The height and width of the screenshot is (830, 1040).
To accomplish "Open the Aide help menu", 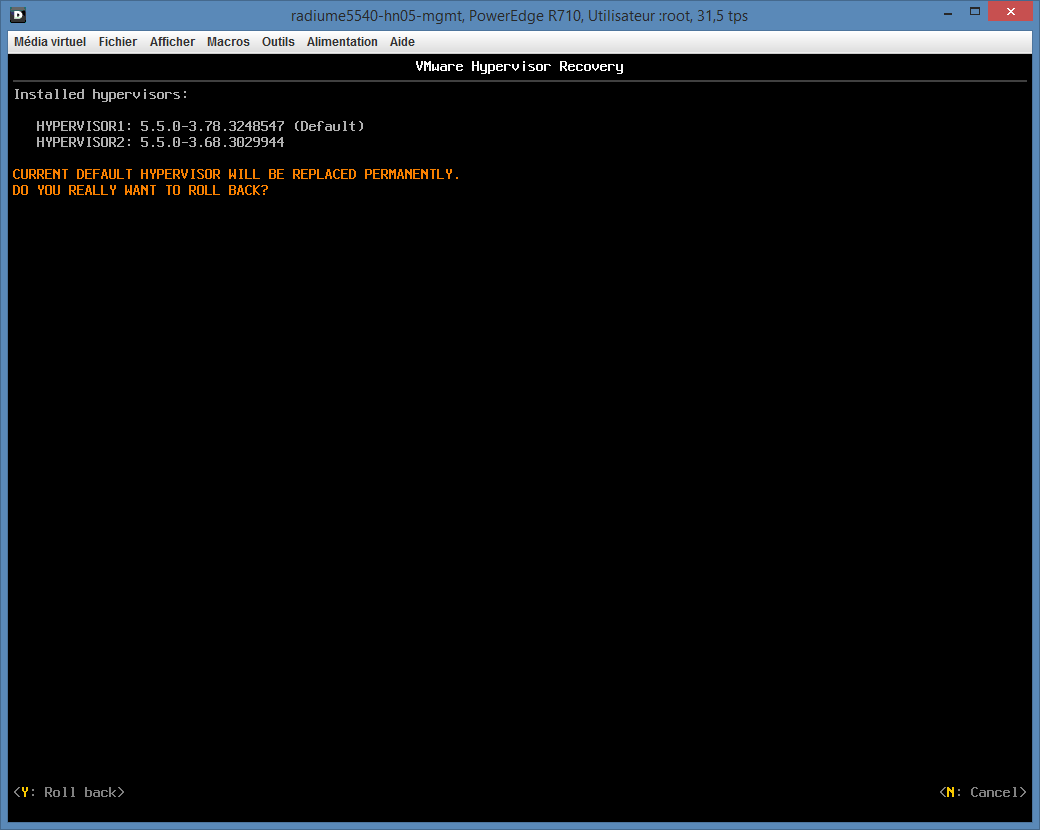I will 402,42.
